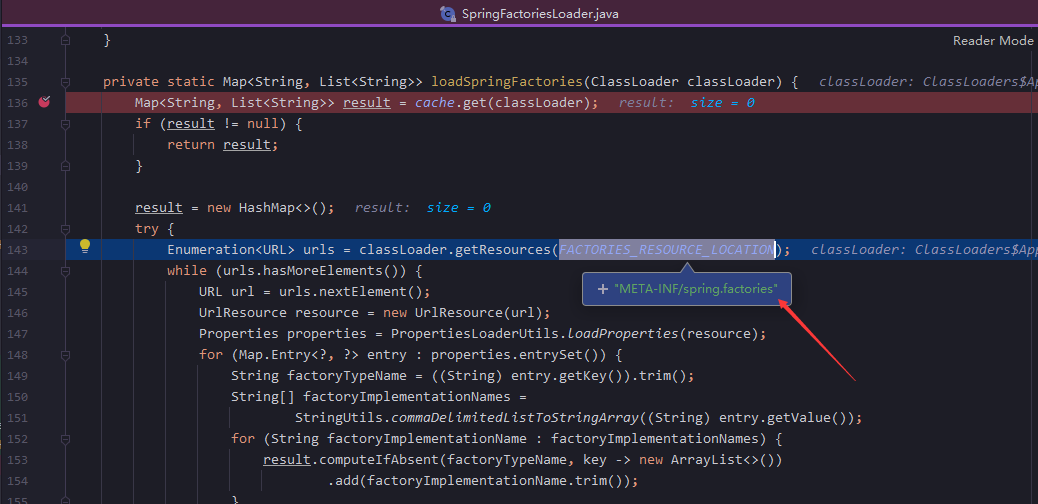Click line number 136 in the gutter
Screen dimensions: 1038x504
coord(17,103)
